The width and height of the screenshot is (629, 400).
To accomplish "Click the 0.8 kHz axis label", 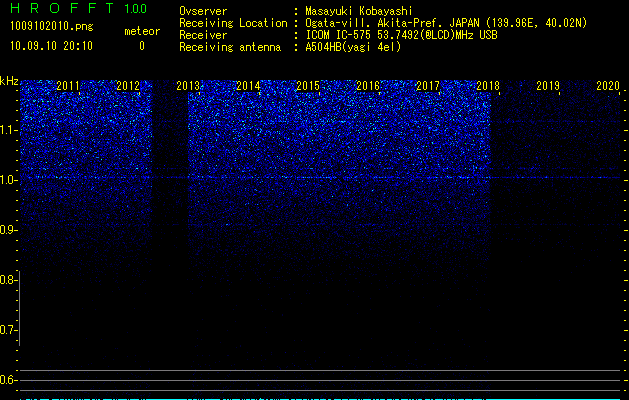I will tap(8, 280).
